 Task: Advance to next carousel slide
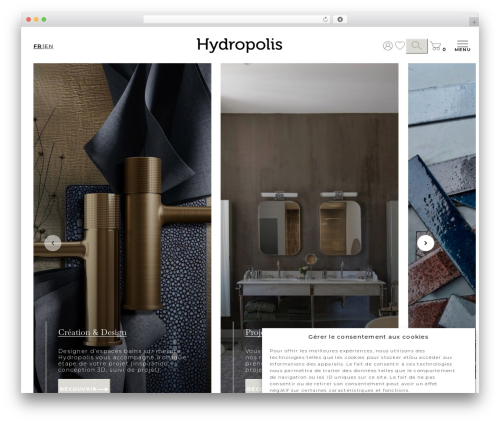click(x=425, y=243)
